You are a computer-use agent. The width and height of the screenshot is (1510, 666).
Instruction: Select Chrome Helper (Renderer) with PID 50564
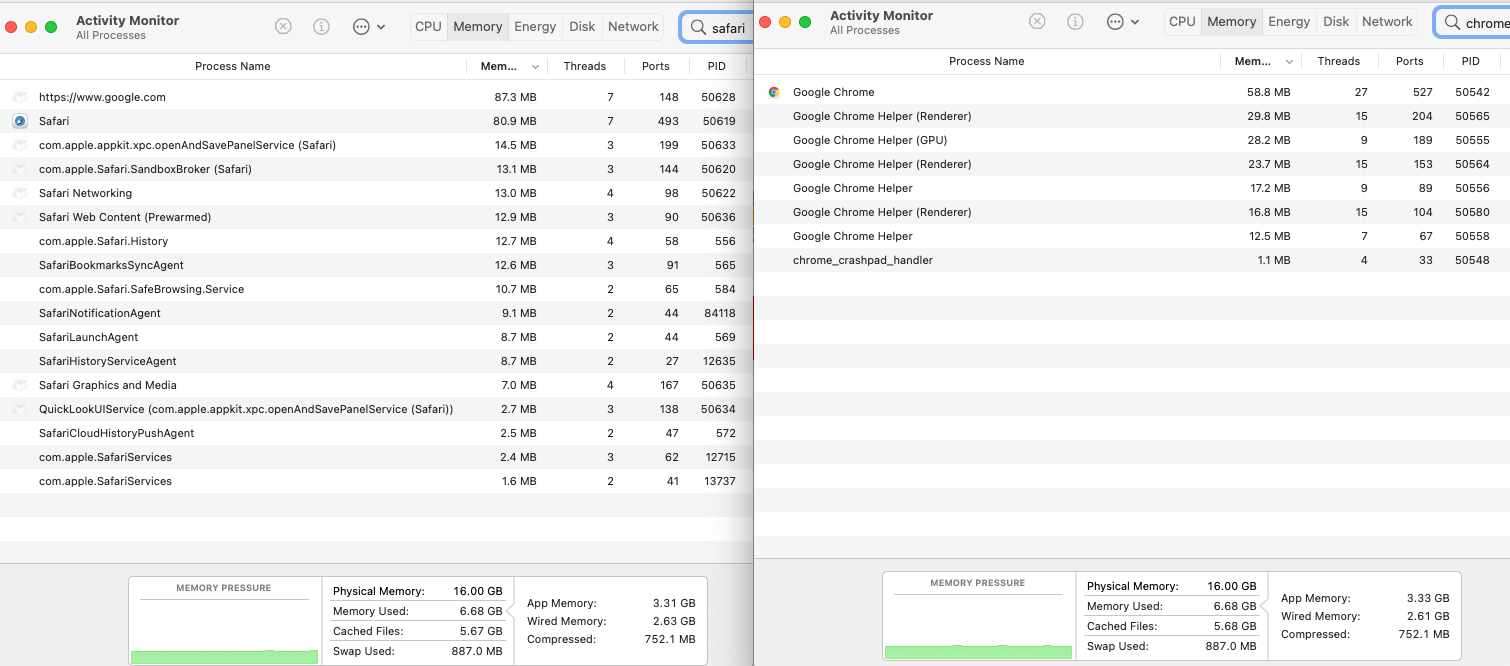(1131, 164)
